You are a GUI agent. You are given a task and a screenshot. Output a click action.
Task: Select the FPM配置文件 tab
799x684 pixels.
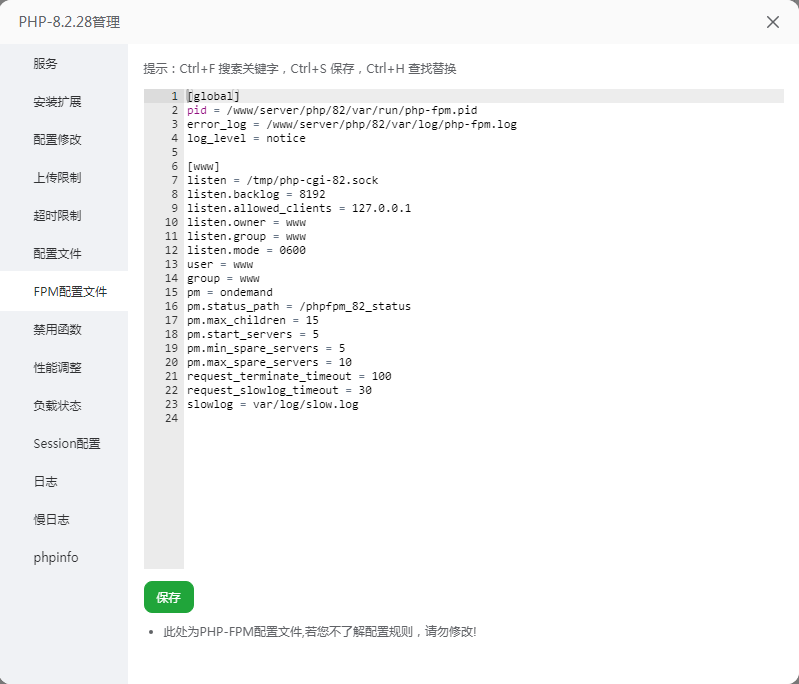(69, 292)
